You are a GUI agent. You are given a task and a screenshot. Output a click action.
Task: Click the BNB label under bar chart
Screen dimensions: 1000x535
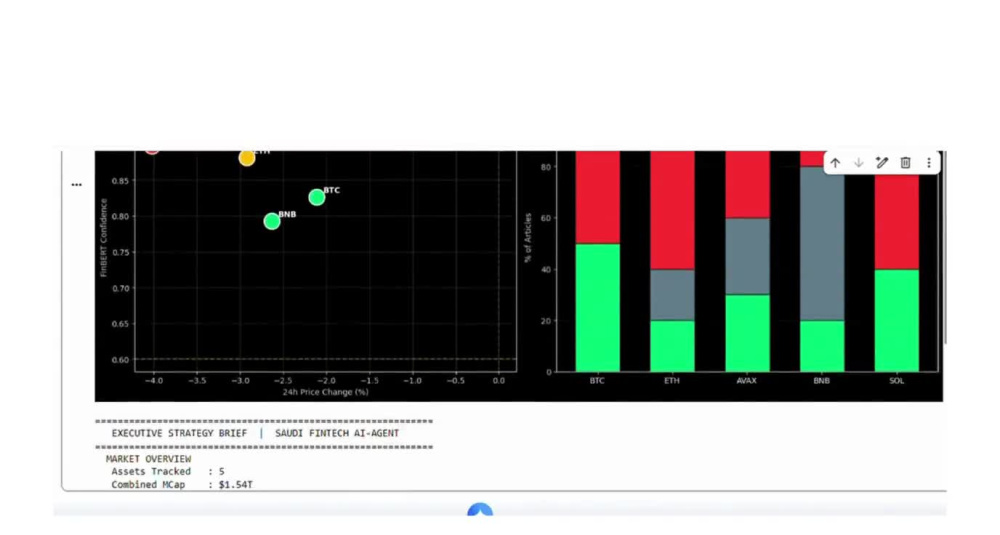coord(821,381)
